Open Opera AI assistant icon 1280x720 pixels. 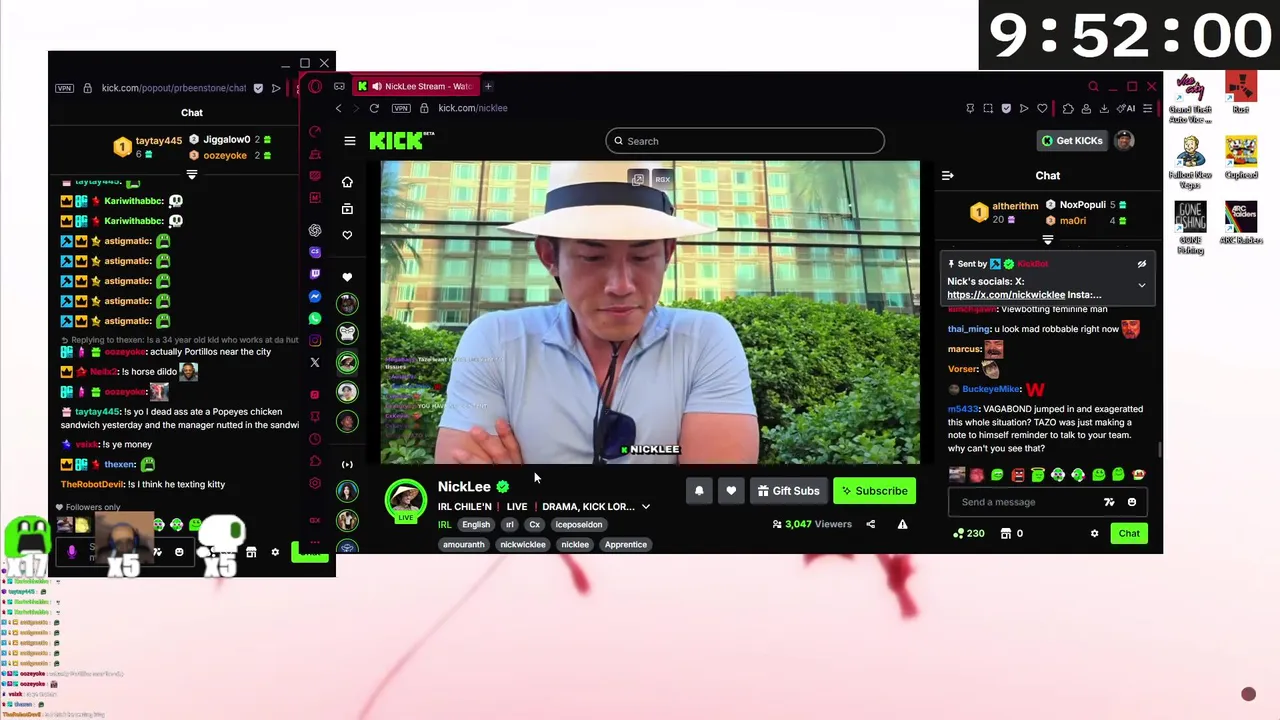1128,108
